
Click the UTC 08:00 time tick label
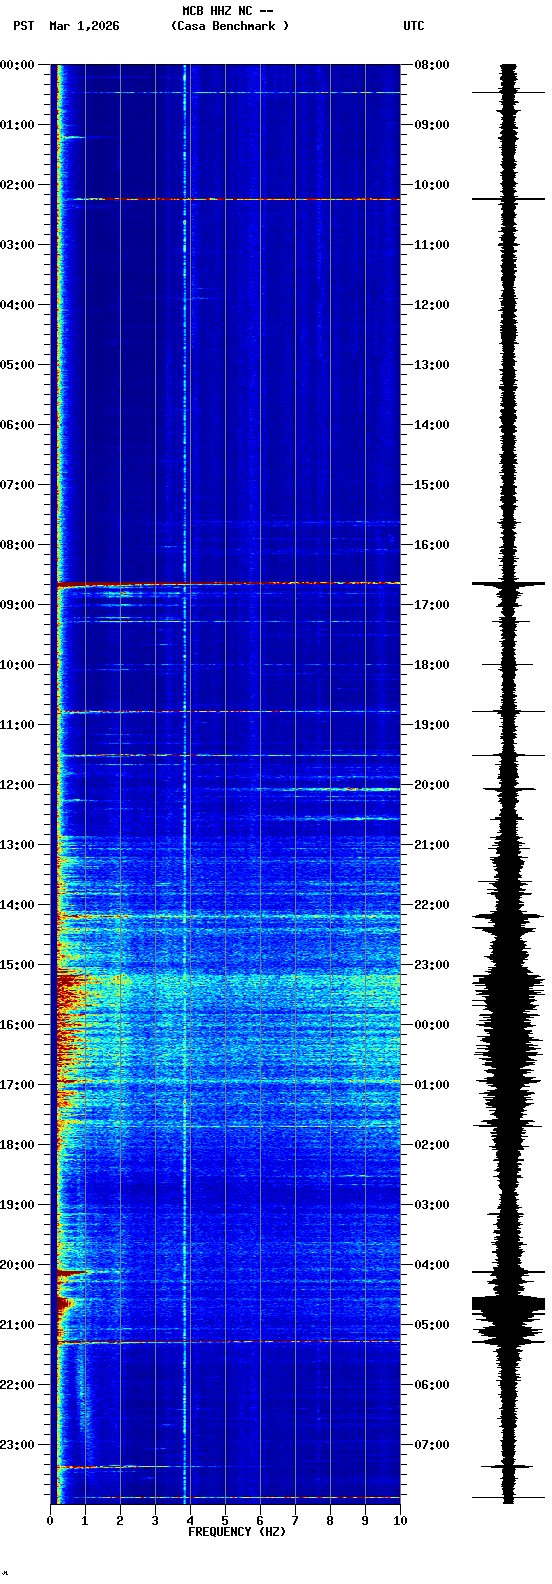[x=432, y=65]
